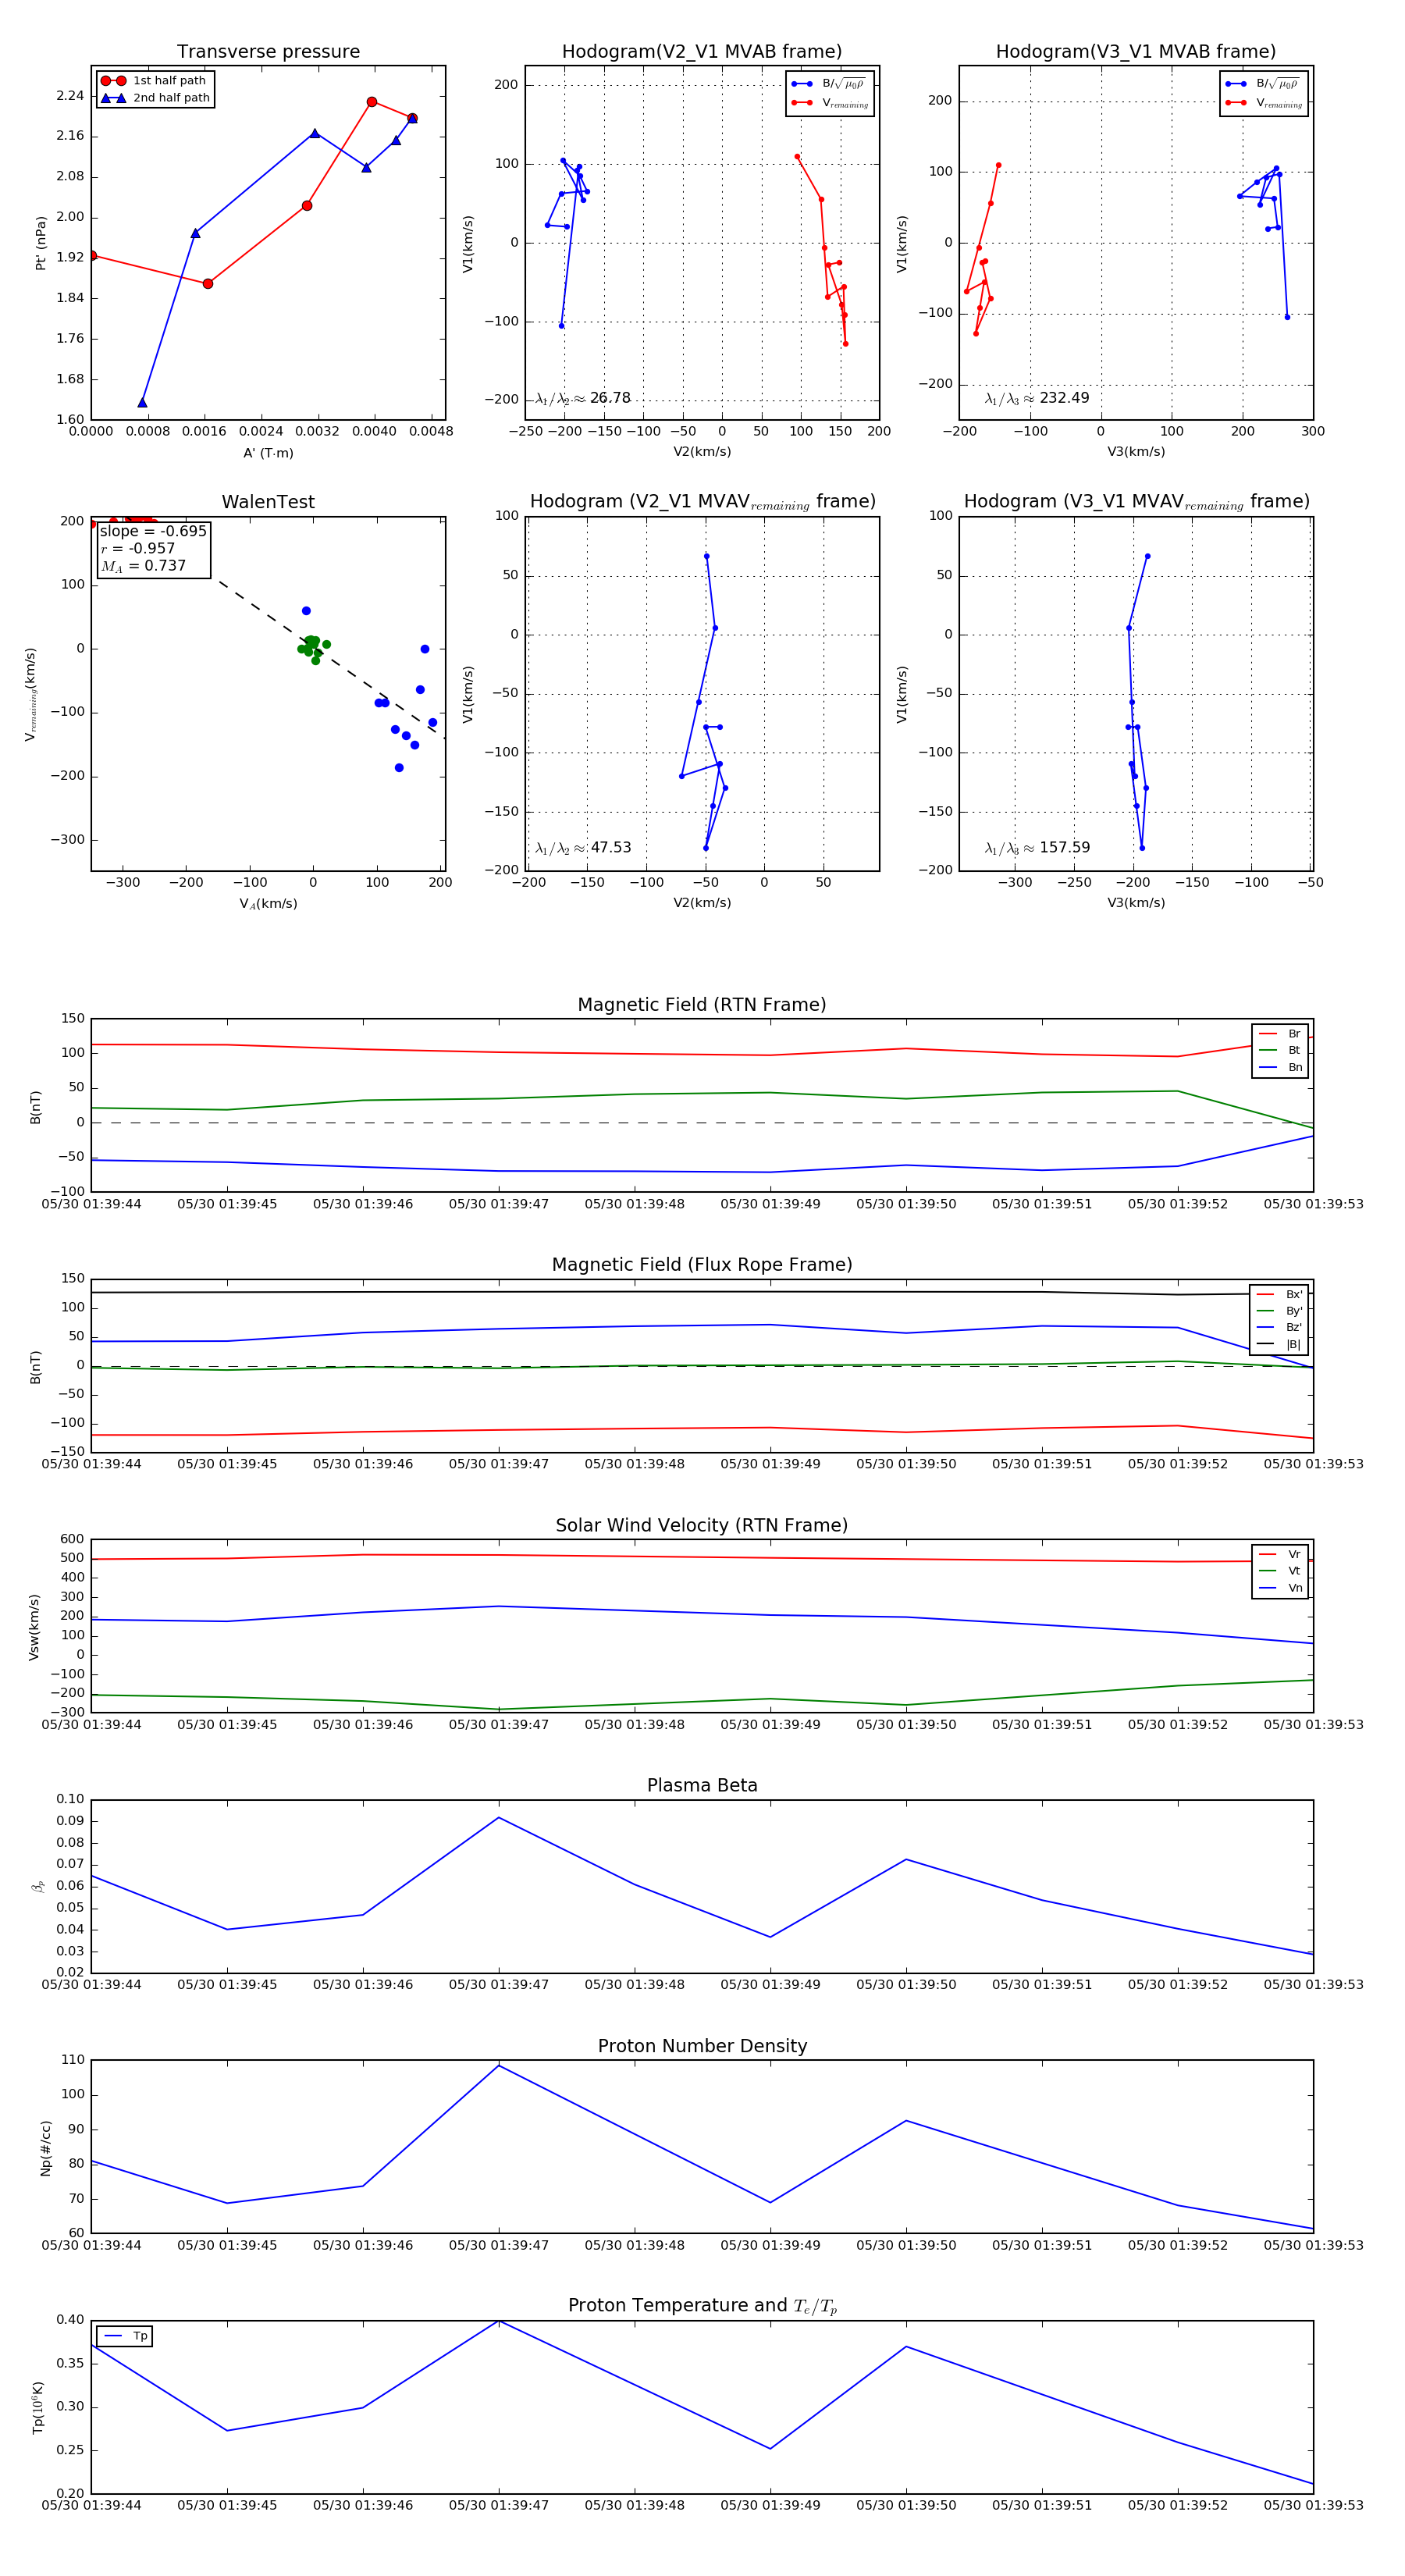The image size is (1405, 2576).
Task: Click '05/30 01:39:44' under Magnetic Field RTN plot
Action: pos(91,1204)
